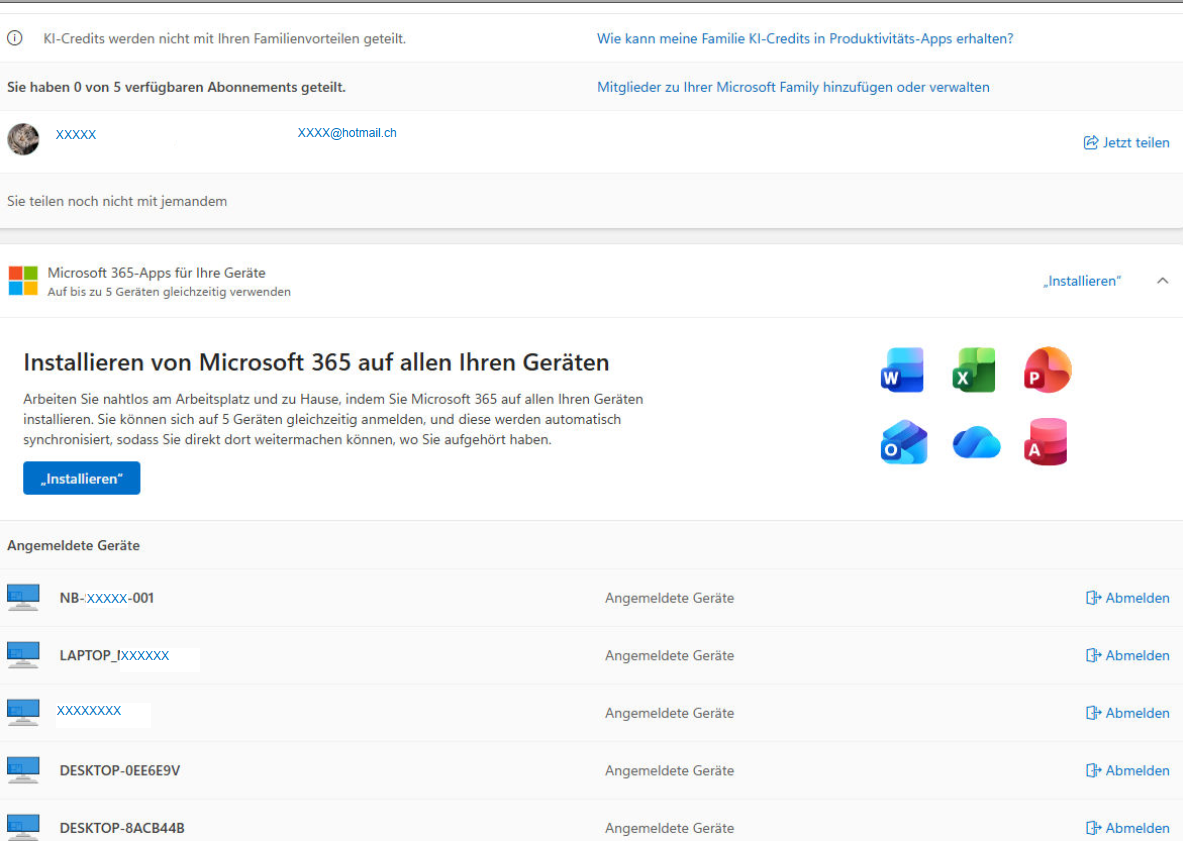Click heading Installieren von Microsoft 365
Image resolution: width=1183 pixels, height=841 pixels.
[316, 362]
